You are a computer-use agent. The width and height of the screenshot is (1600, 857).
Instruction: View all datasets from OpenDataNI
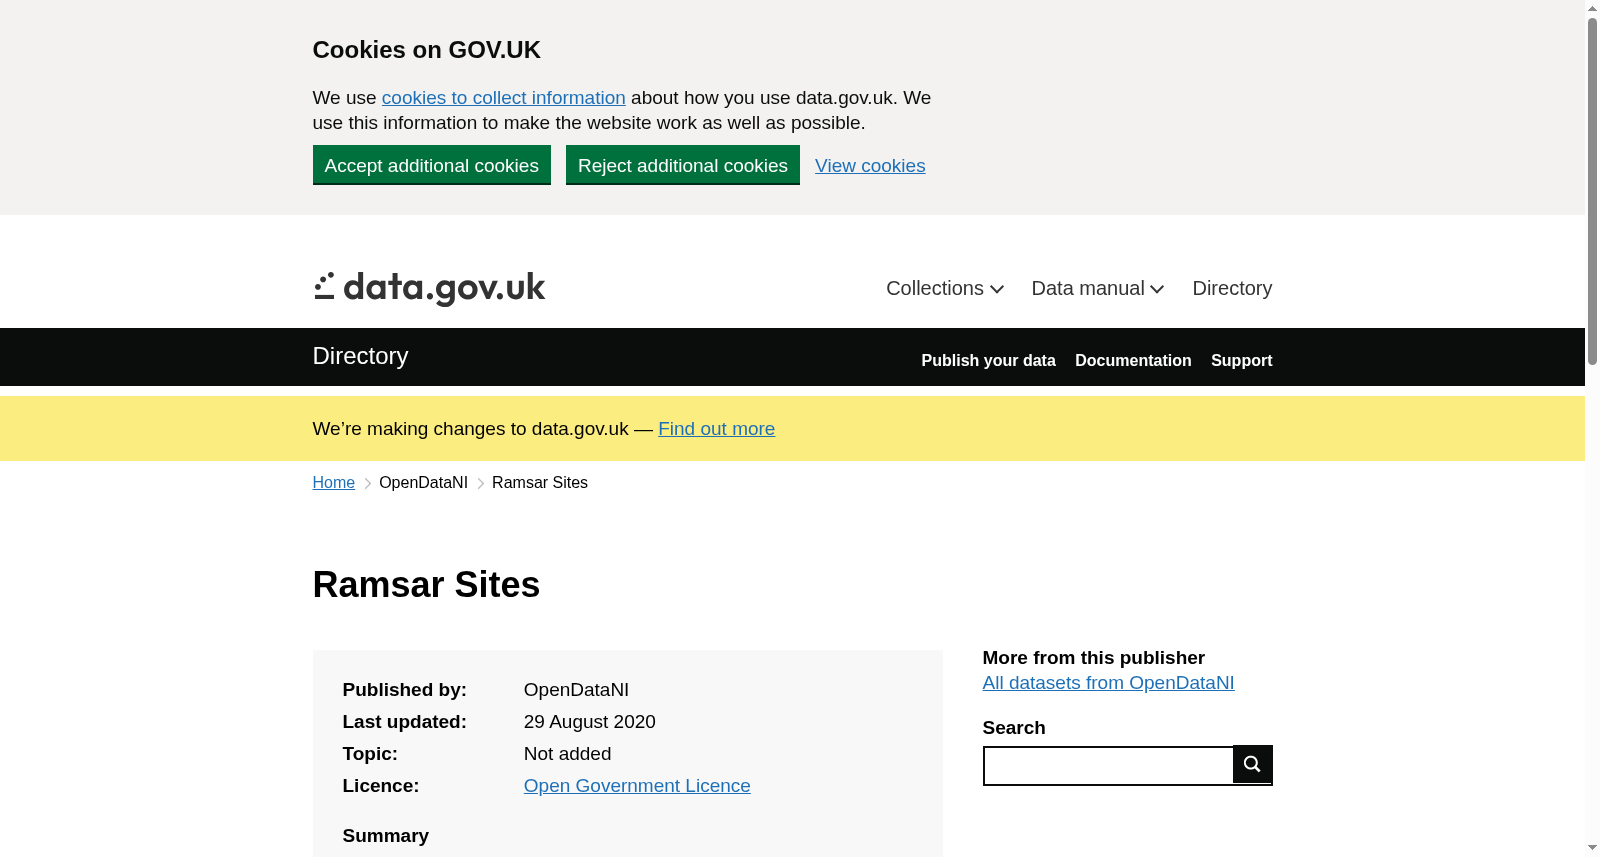click(x=1108, y=683)
